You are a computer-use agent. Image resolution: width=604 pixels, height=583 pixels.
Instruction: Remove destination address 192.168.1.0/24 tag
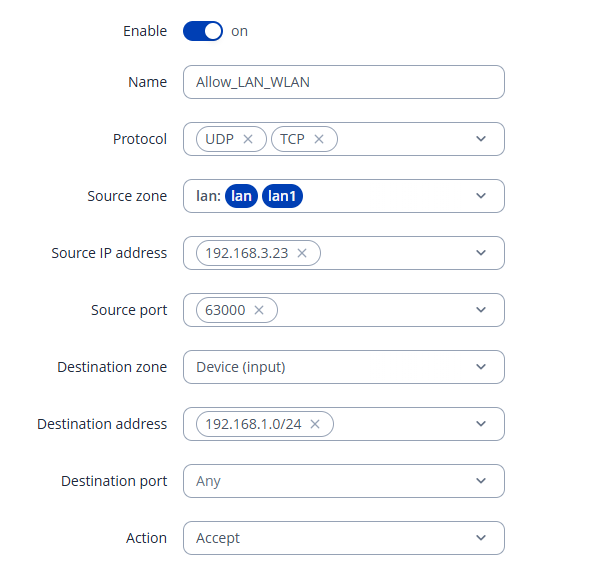(315, 424)
